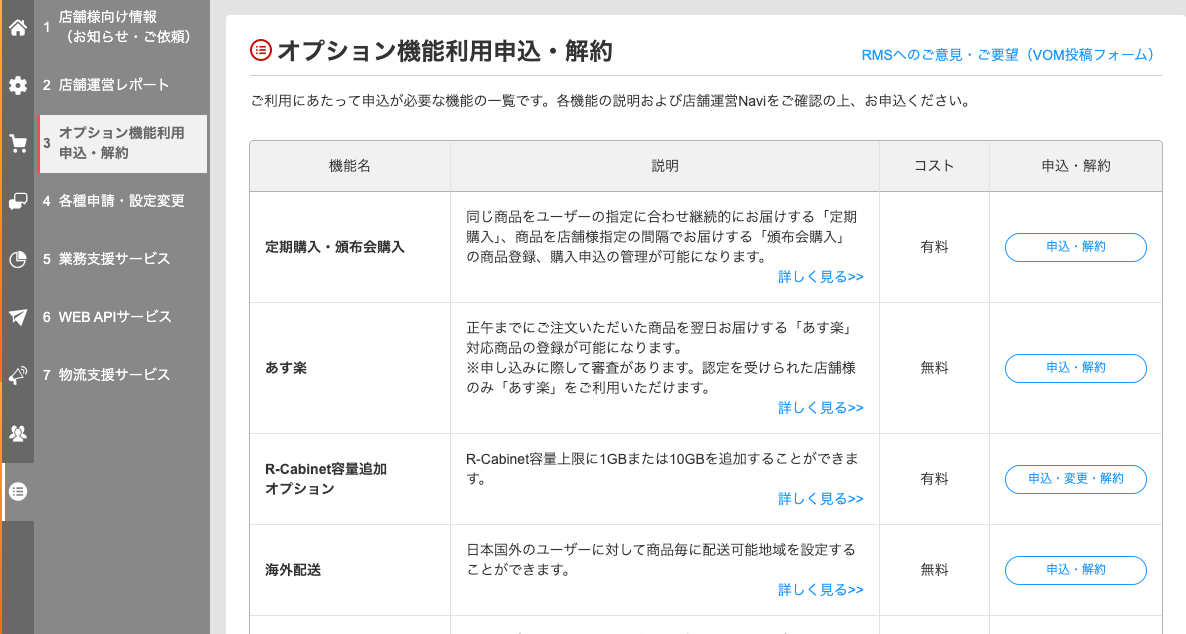The height and width of the screenshot is (634, 1186).
Task: Select the shopping cart sidebar icon
Action: coord(17,143)
